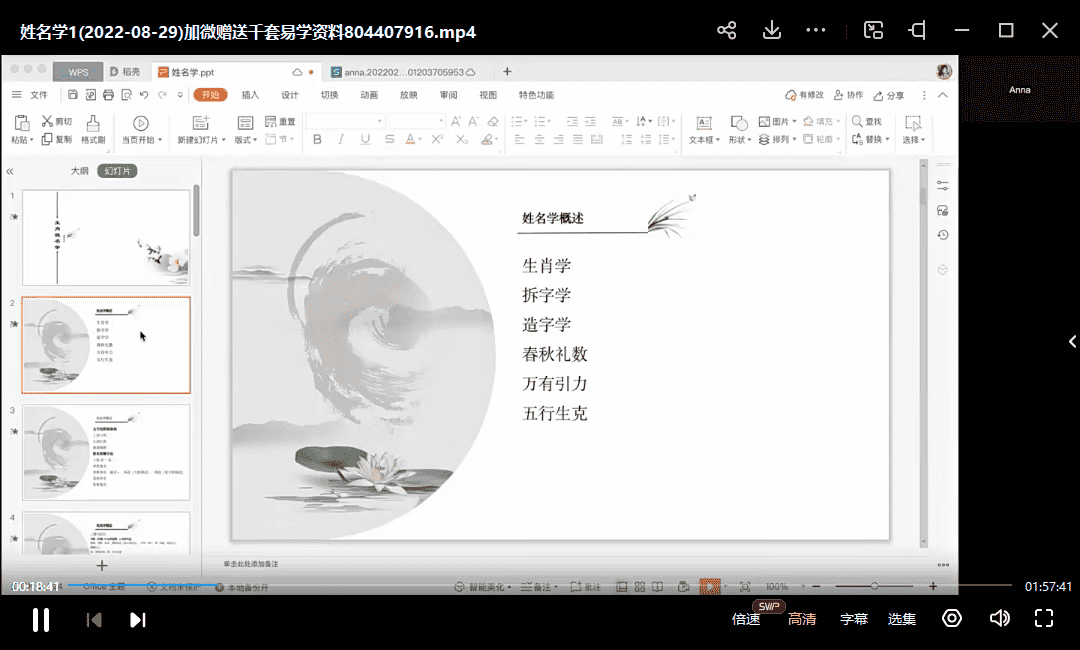This screenshot has height=650, width=1080.
Task: Mute the volume speaker icon
Action: pos(999,618)
